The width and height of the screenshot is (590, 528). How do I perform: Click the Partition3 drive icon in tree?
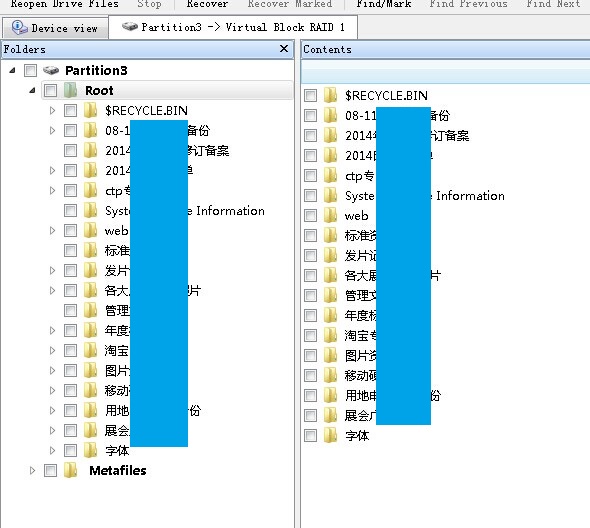coord(51,70)
